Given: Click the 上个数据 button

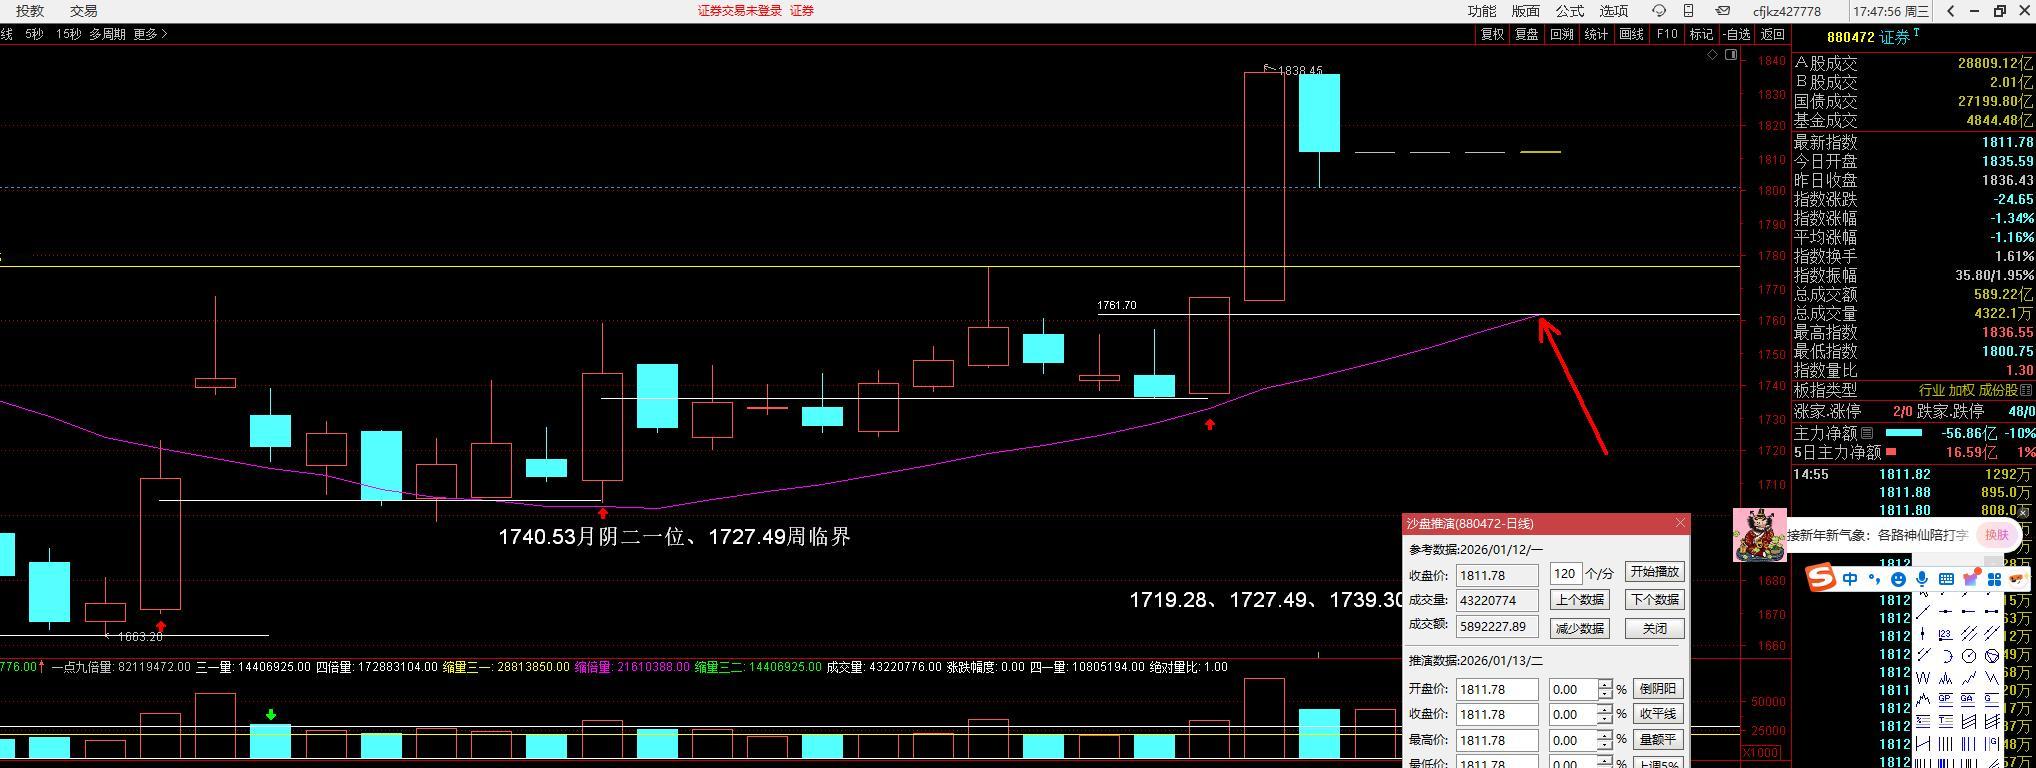Looking at the screenshot, I should click(x=1580, y=600).
